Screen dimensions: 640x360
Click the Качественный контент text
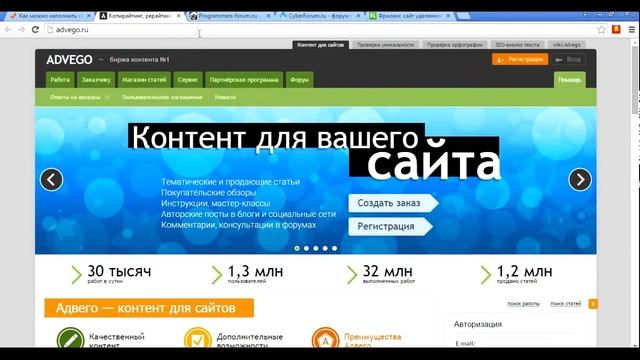point(117,341)
